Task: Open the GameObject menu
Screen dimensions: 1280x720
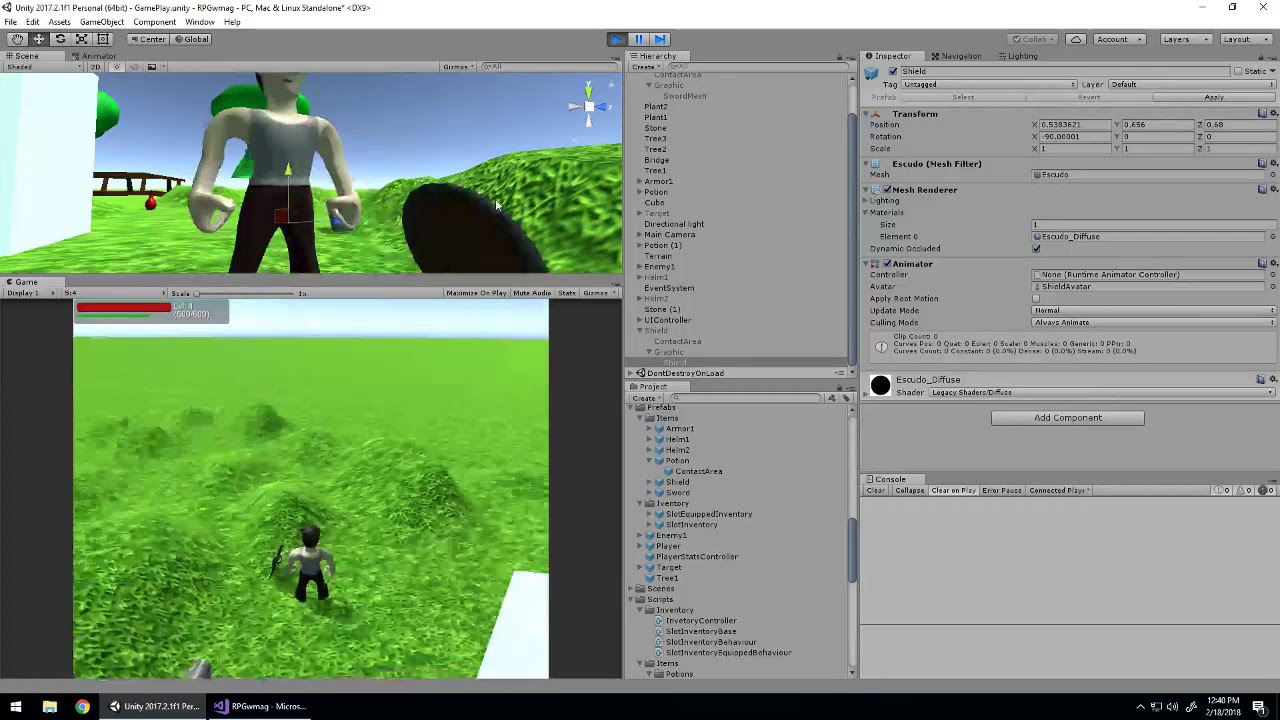Action: [102, 22]
